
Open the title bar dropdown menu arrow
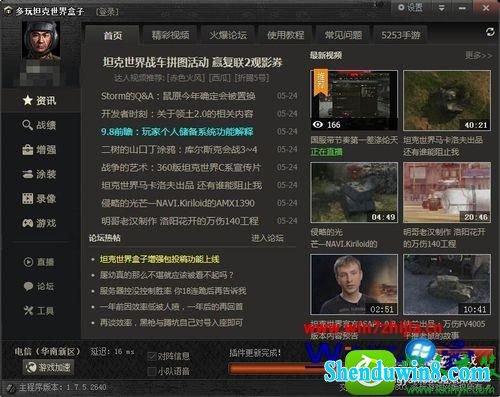(441, 8)
